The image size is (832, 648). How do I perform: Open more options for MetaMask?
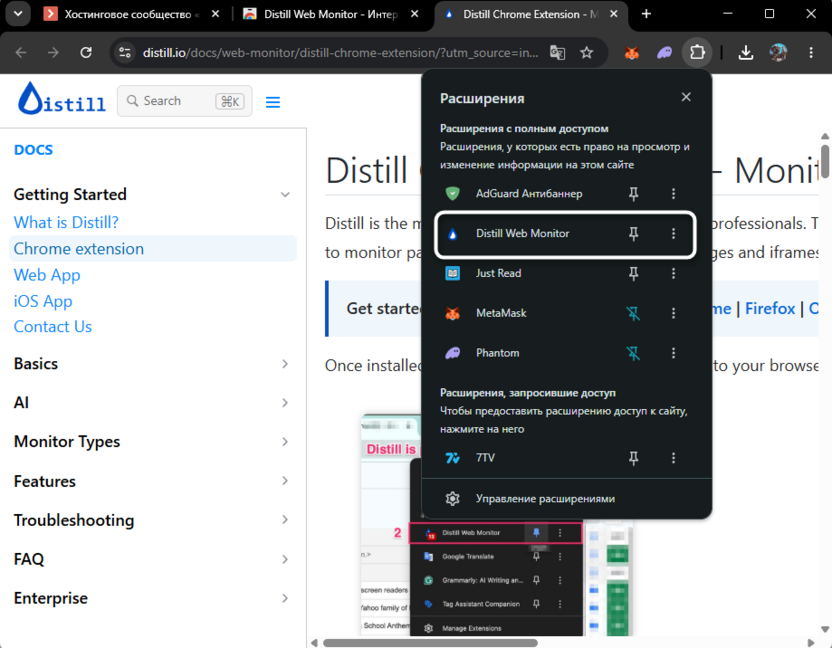(x=673, y=313)
